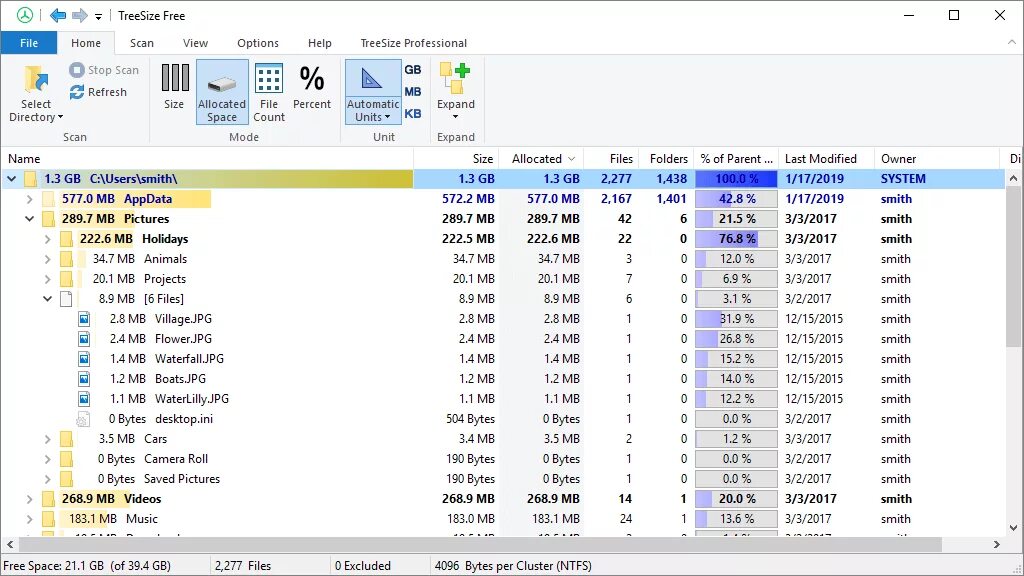The width and height of the screenshot is (1024, 576).
Task: Expand the AppData folder node
Action: tap(29, 199)
